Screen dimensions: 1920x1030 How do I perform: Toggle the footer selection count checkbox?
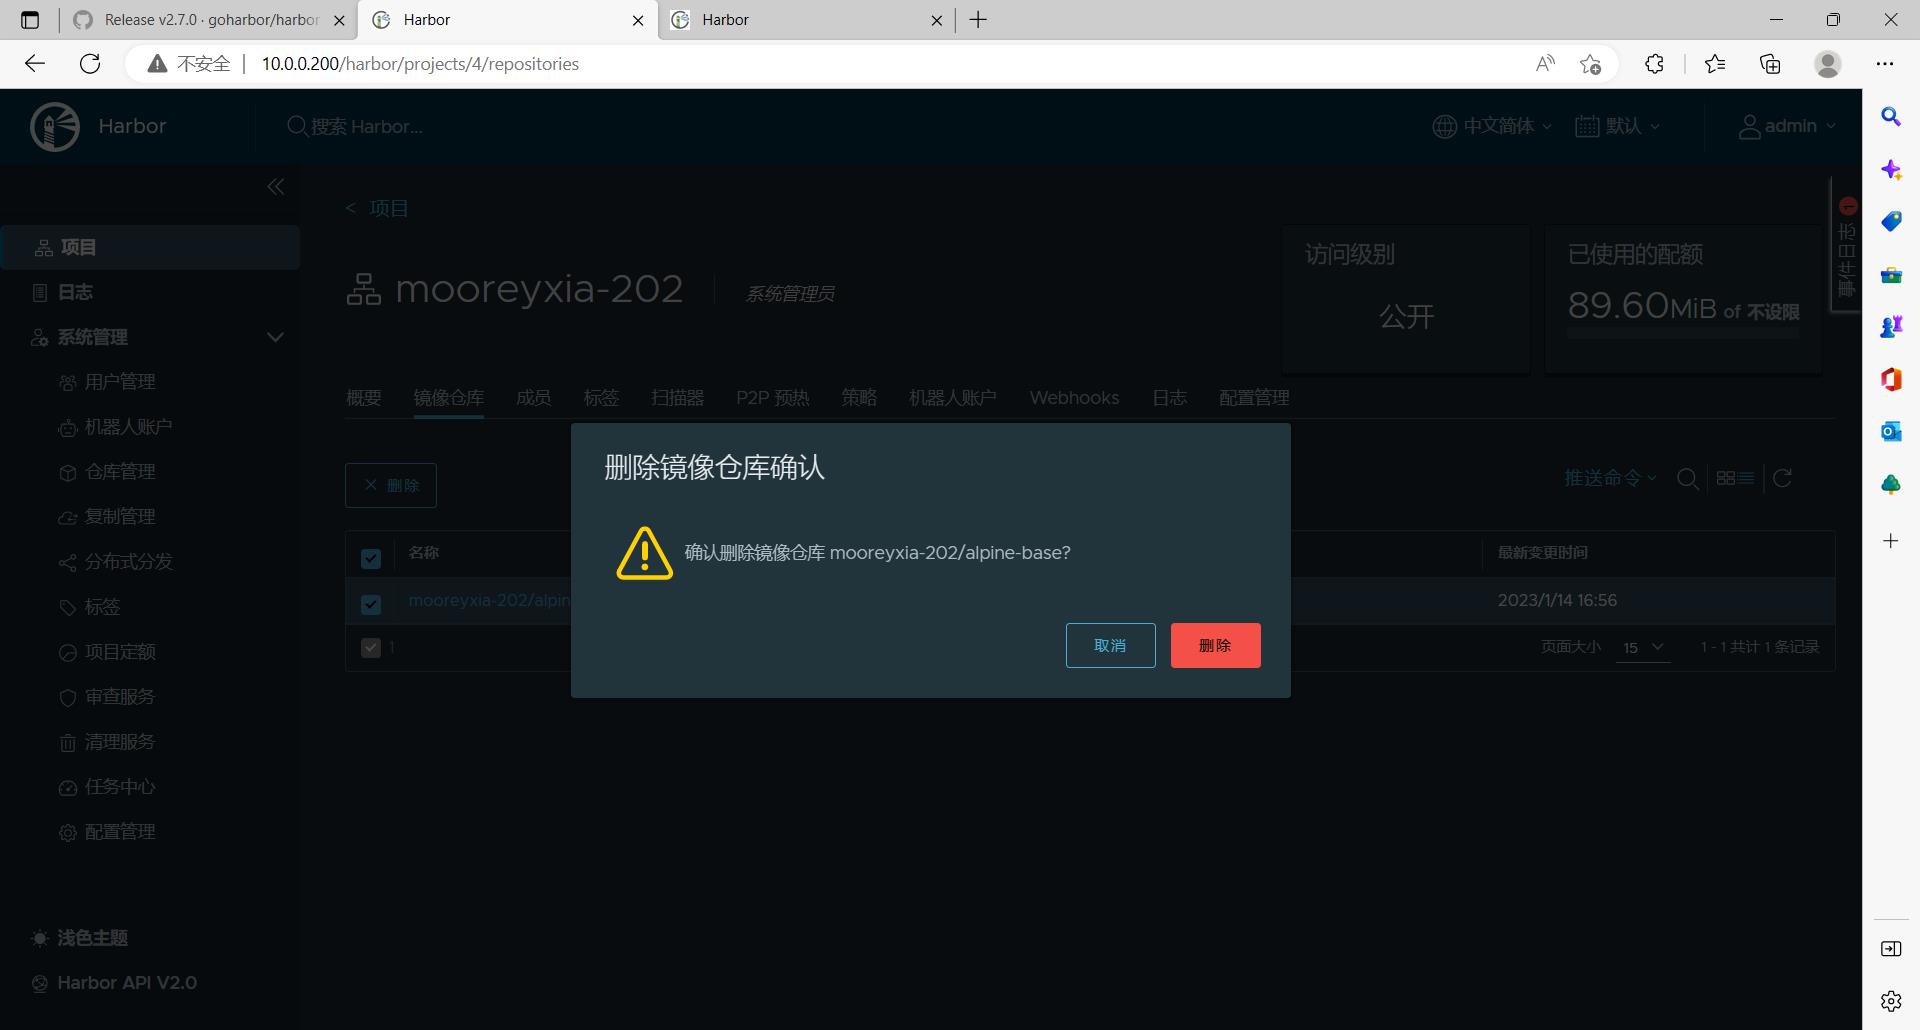371,647
